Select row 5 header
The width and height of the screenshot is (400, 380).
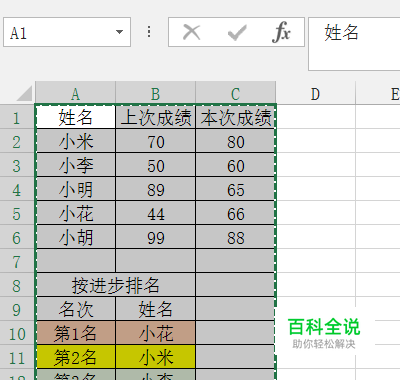click(x=17, y=214)
